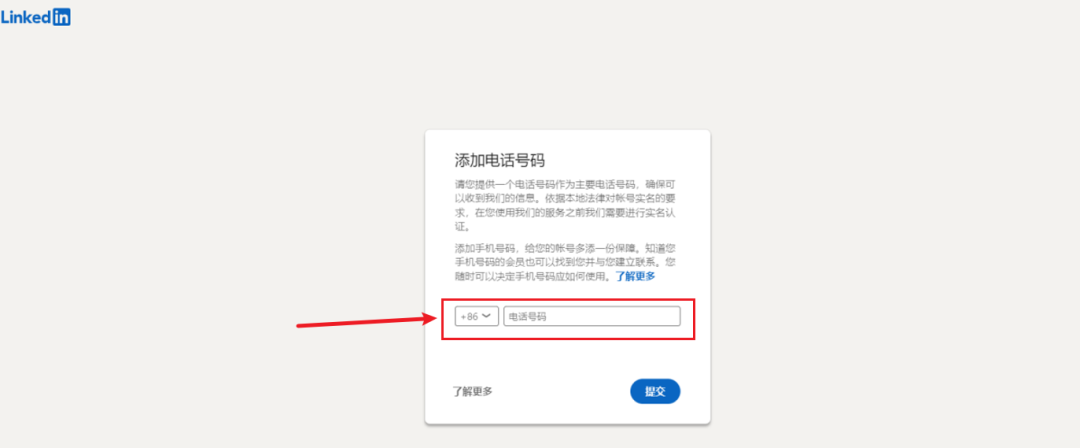Click the red annotation arrow head
1080x448 pixels.
(429, 318)
